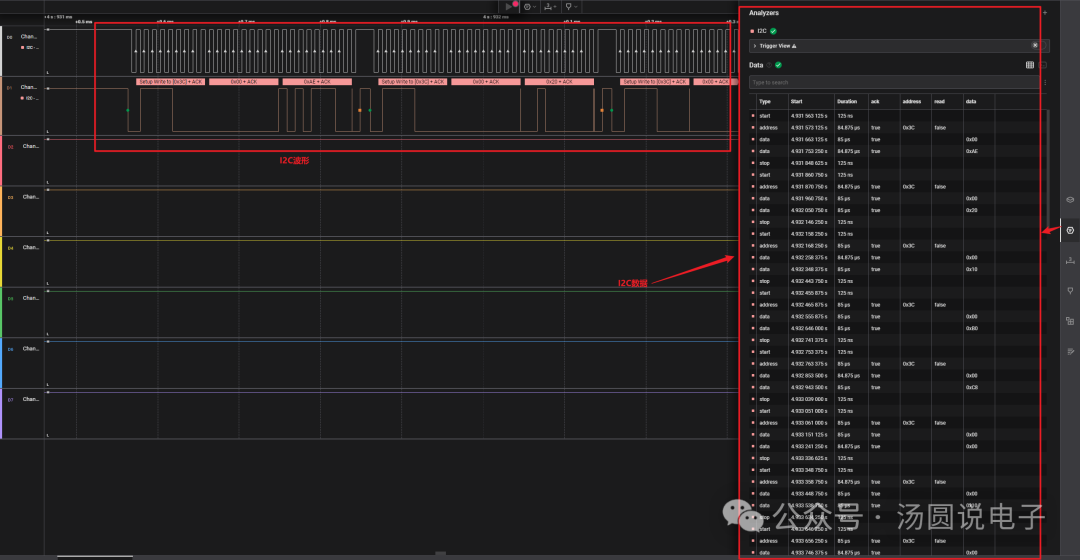Focus the Type to search field
Viewport: 1080px width, 560px height.
(894, 83)
